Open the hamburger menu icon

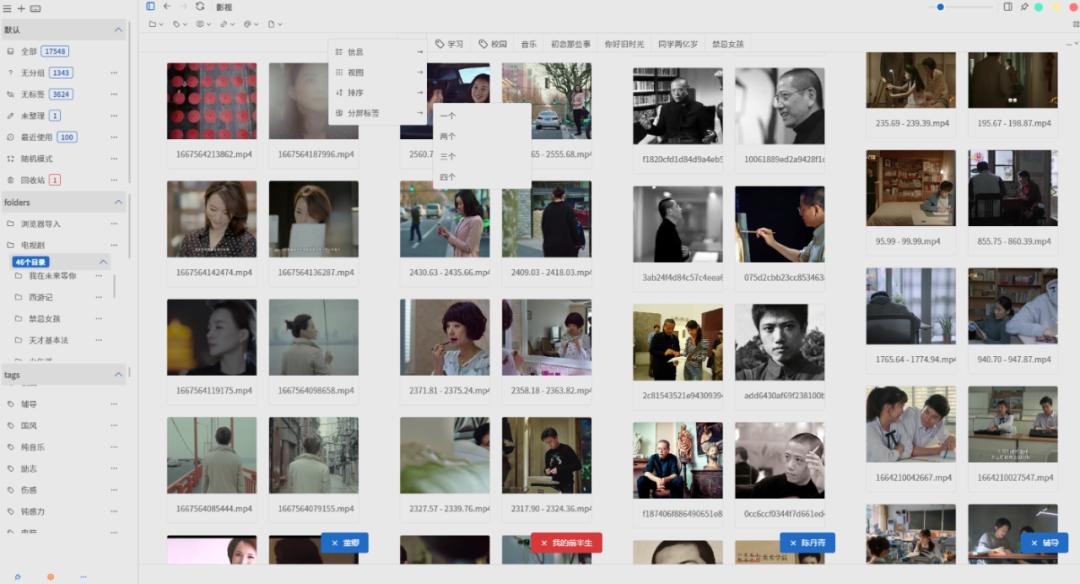(8, 8)
